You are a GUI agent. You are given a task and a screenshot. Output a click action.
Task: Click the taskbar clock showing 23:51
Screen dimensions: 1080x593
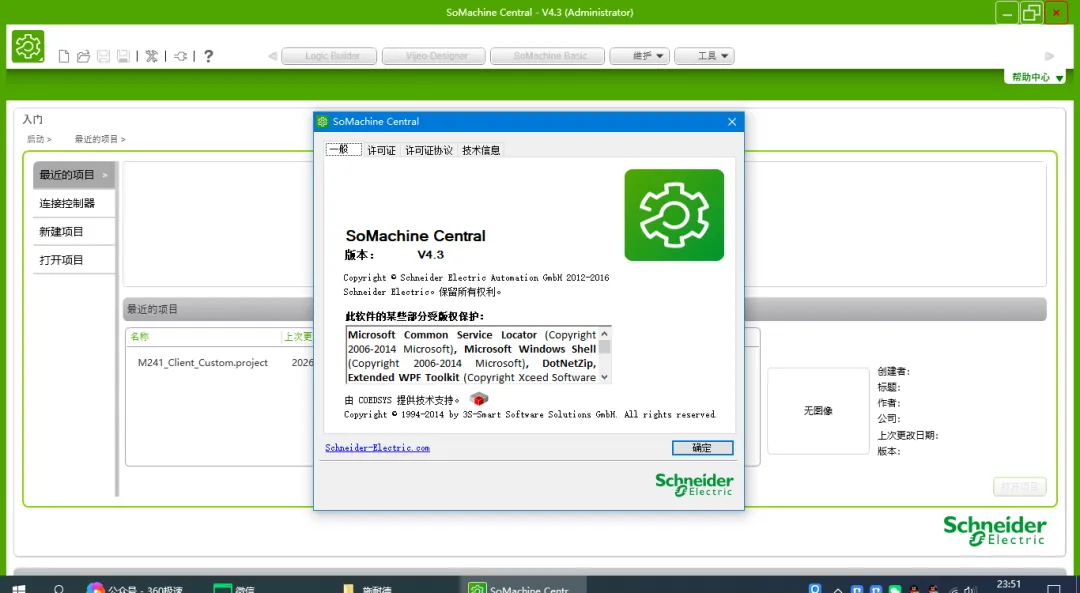tap(1008, 585)
